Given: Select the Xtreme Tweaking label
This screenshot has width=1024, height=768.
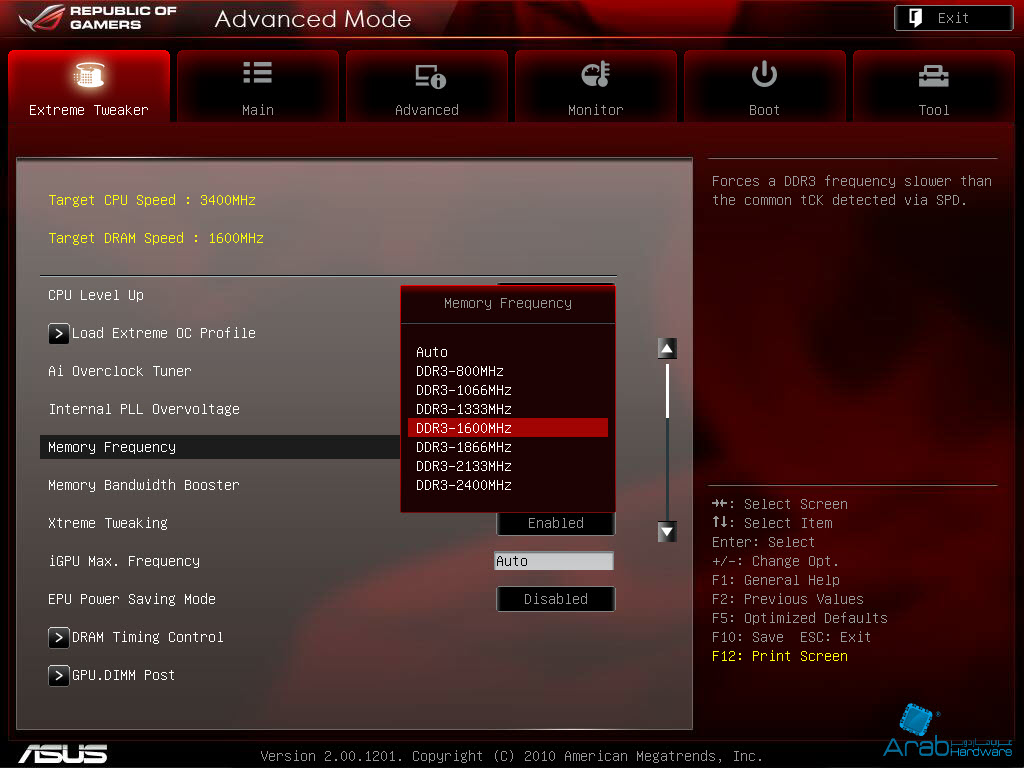Looking at the screenshot, I should (x=108, y=523).
